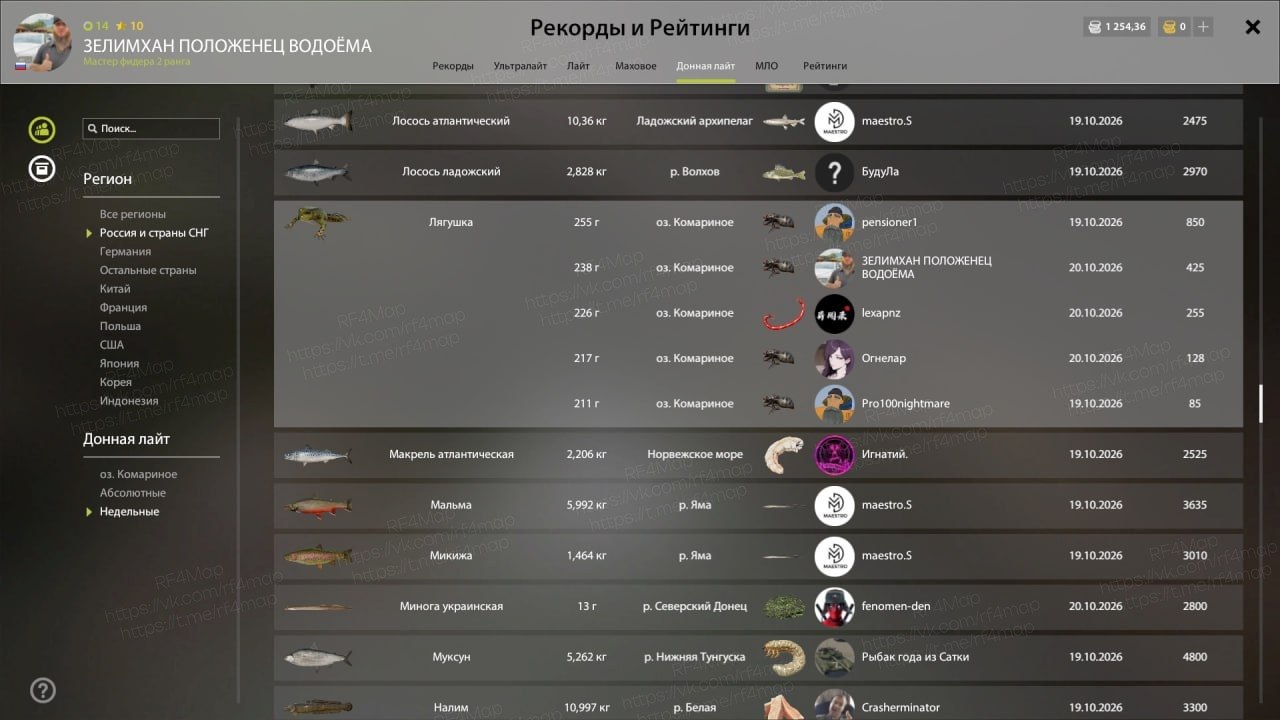Click the plus icon to add gold

1203,27
